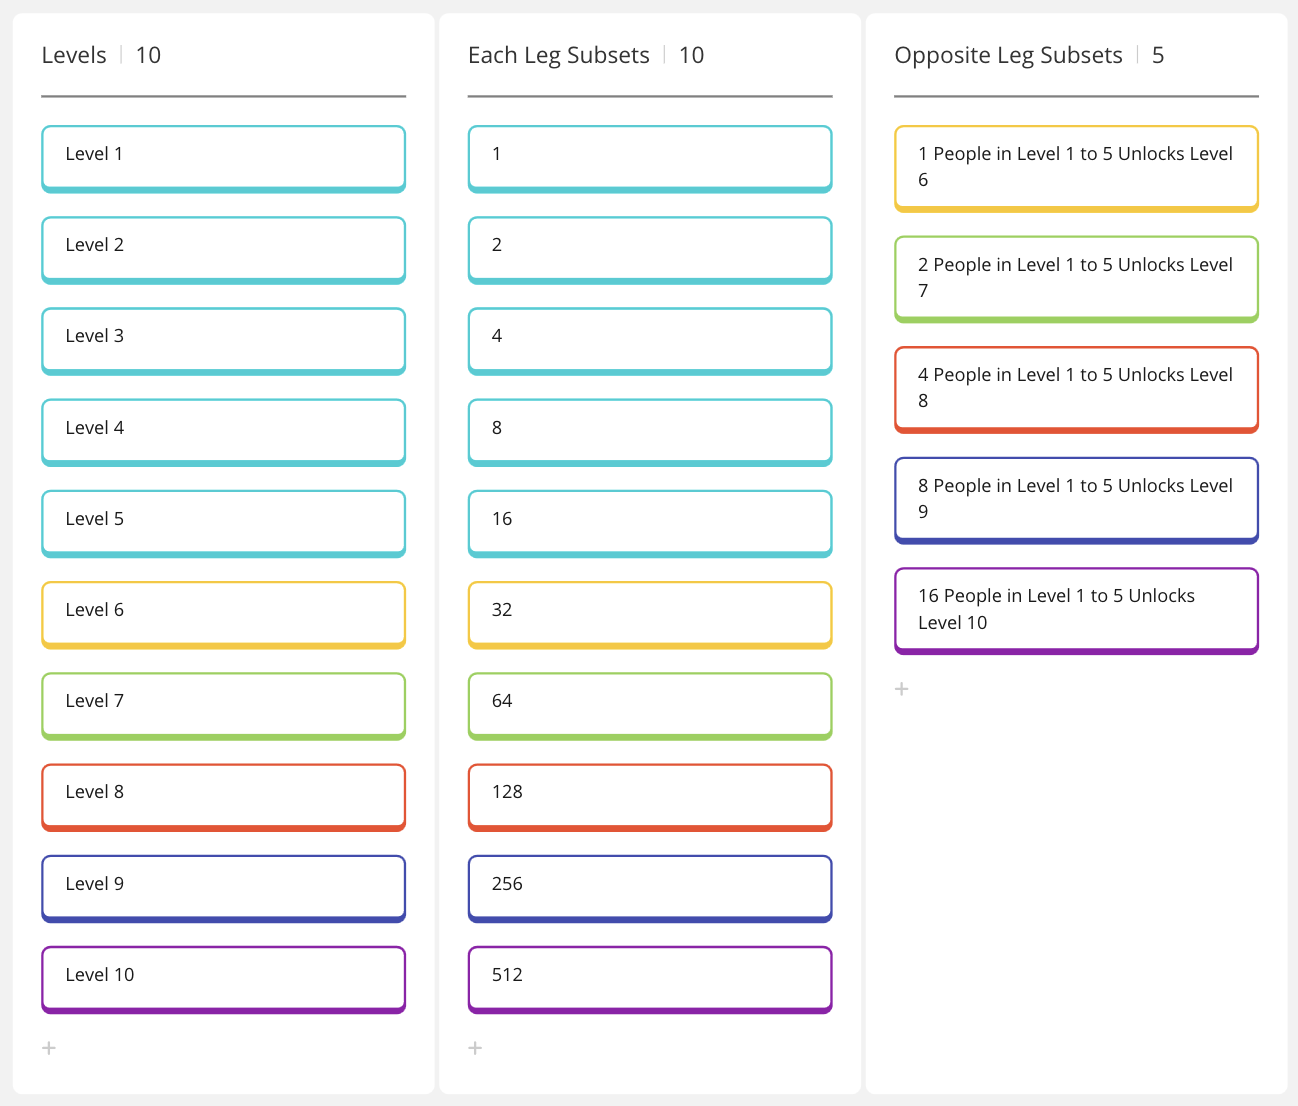Click the Each Leg Subsets column title

559,55
